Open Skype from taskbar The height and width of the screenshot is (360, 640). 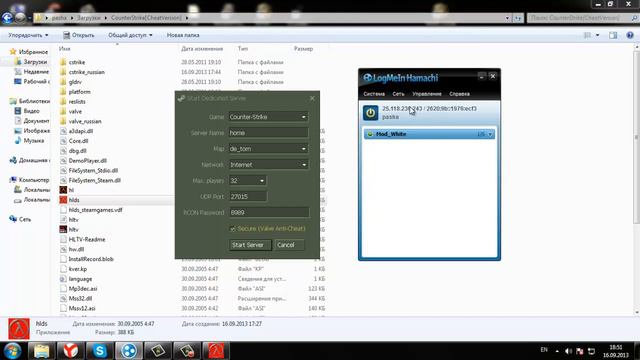[100, 351]
